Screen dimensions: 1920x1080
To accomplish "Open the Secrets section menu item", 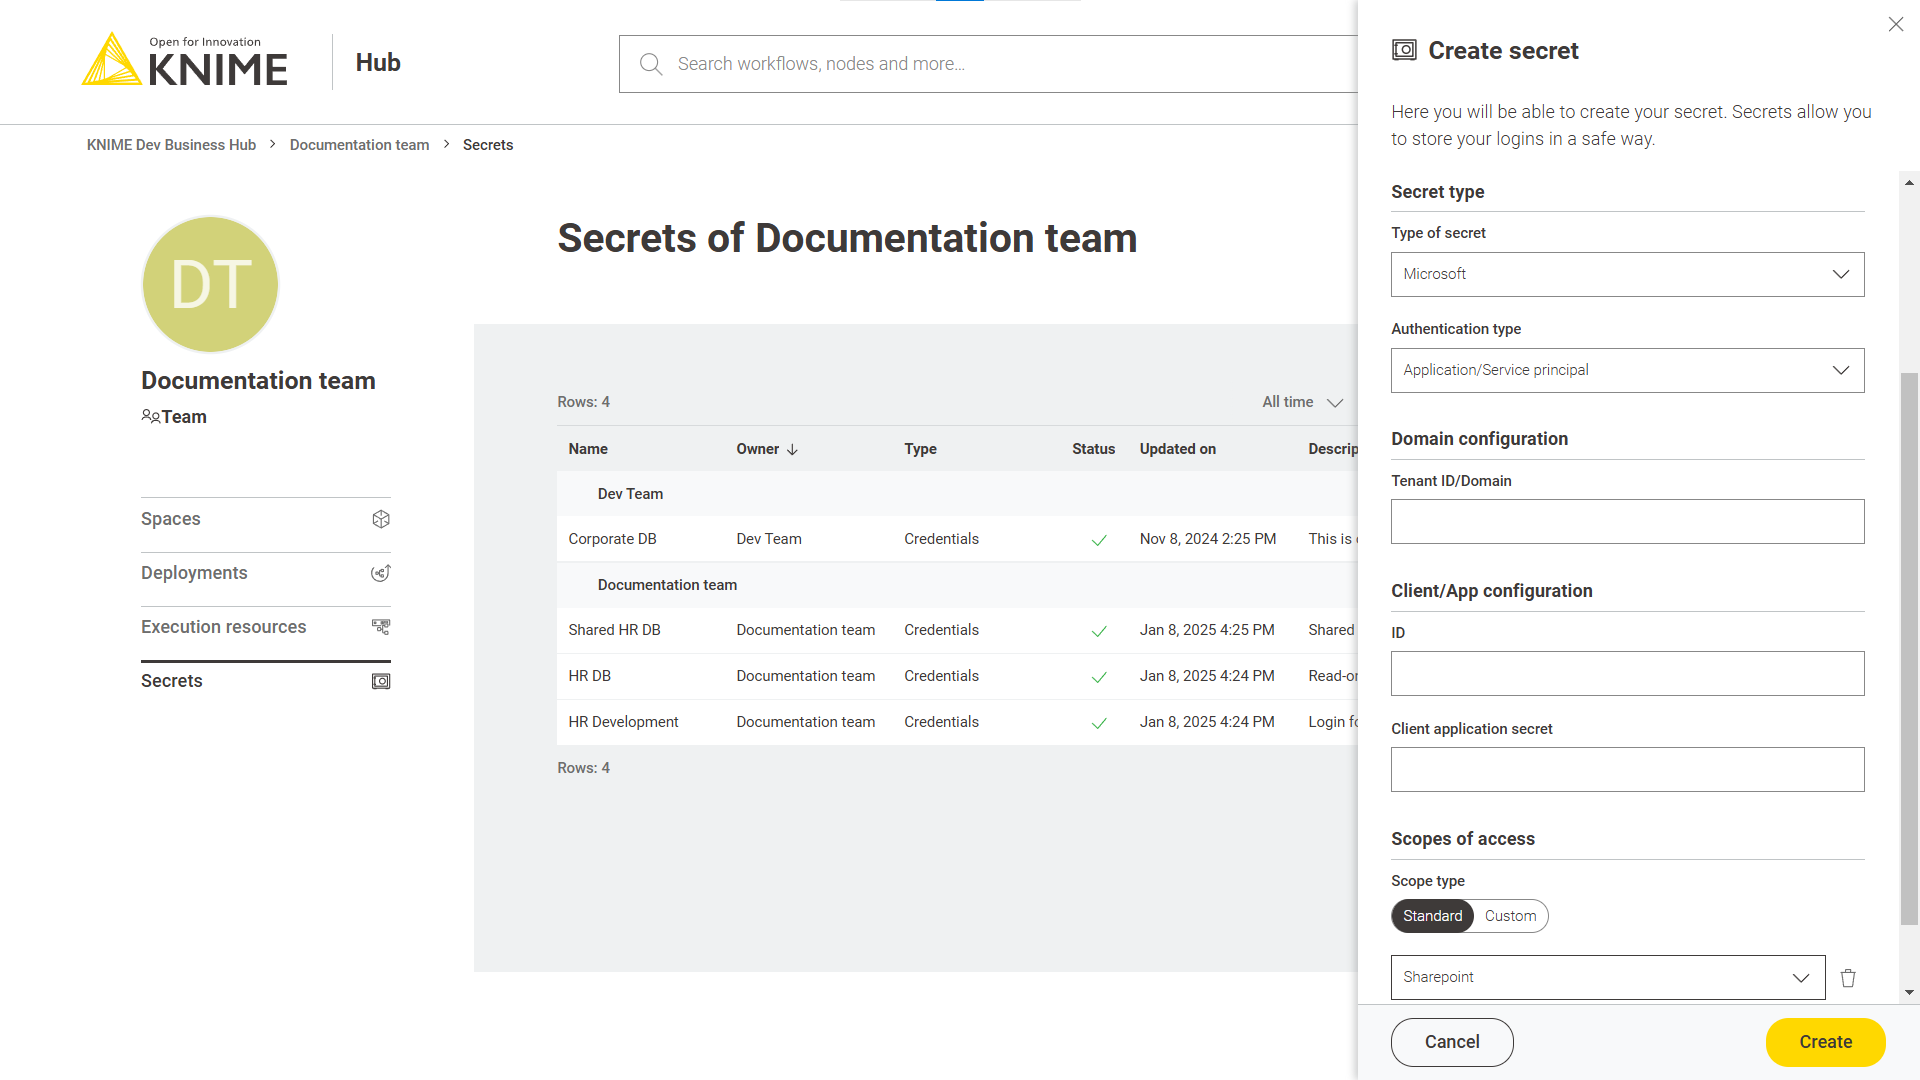I will pos(171,680).
